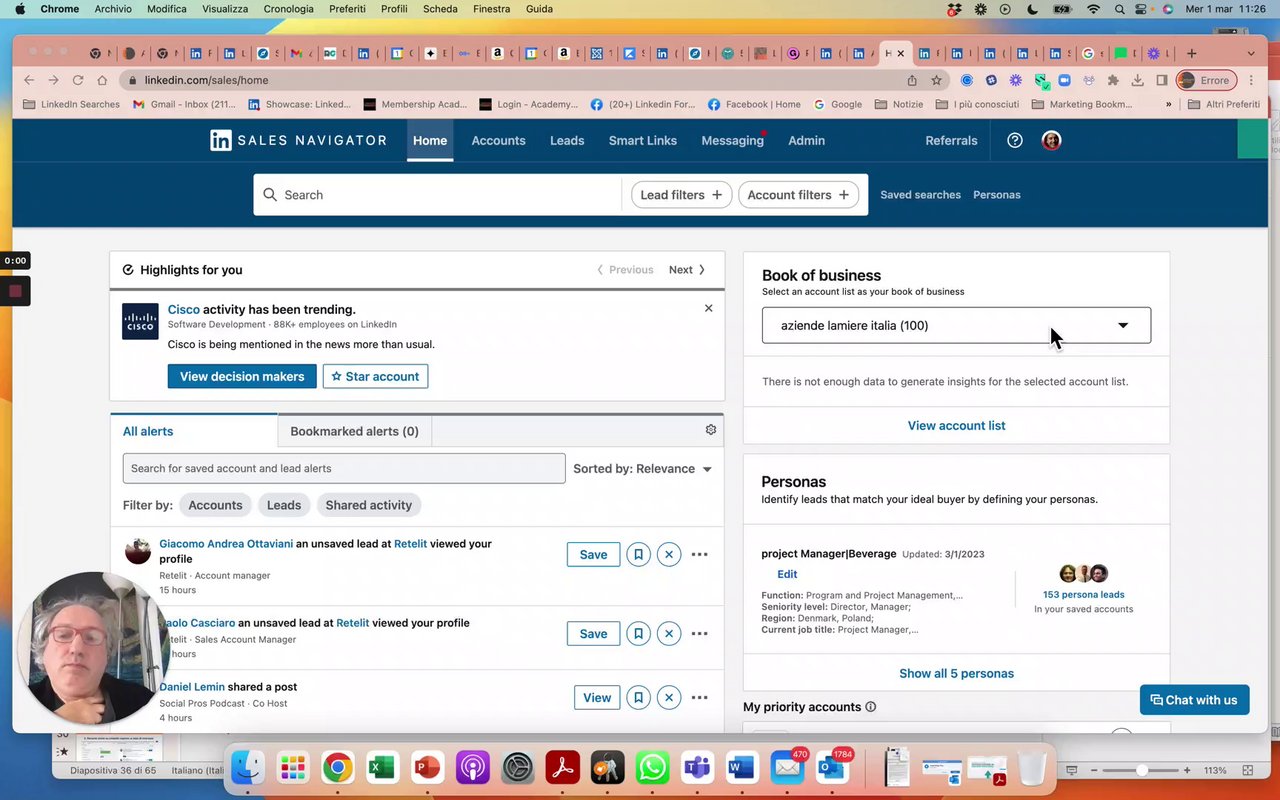The width and height of the screenshot is (1280, 800).
Task: Toggle the Leads alert filter chip
Action: pos(284,505)
